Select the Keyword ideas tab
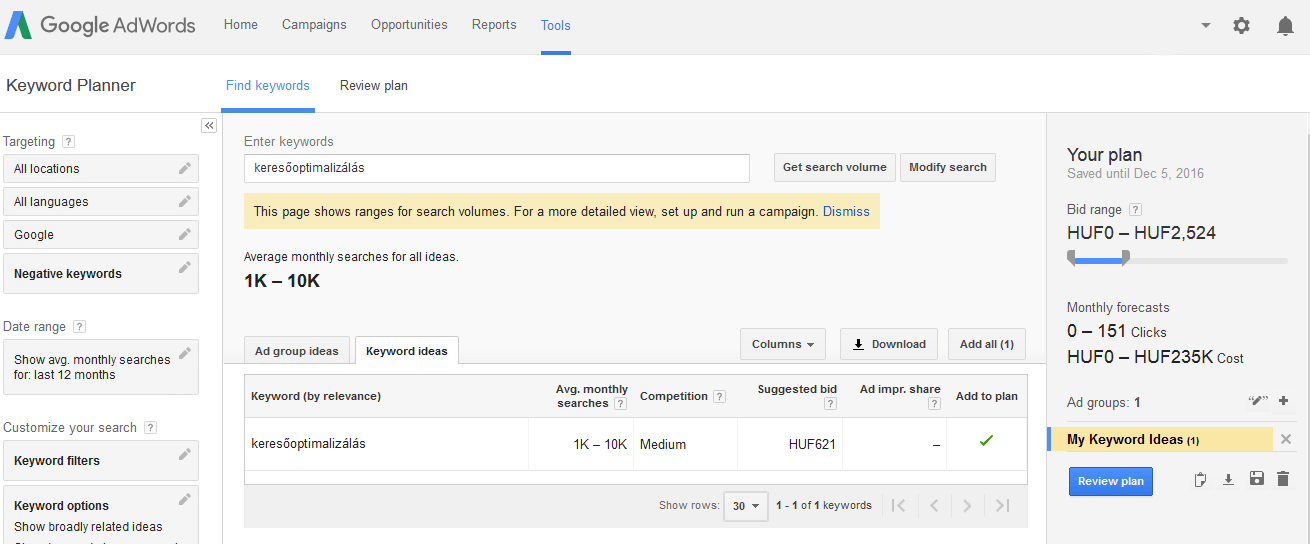The image size is (1310, 544). (407, 351)
